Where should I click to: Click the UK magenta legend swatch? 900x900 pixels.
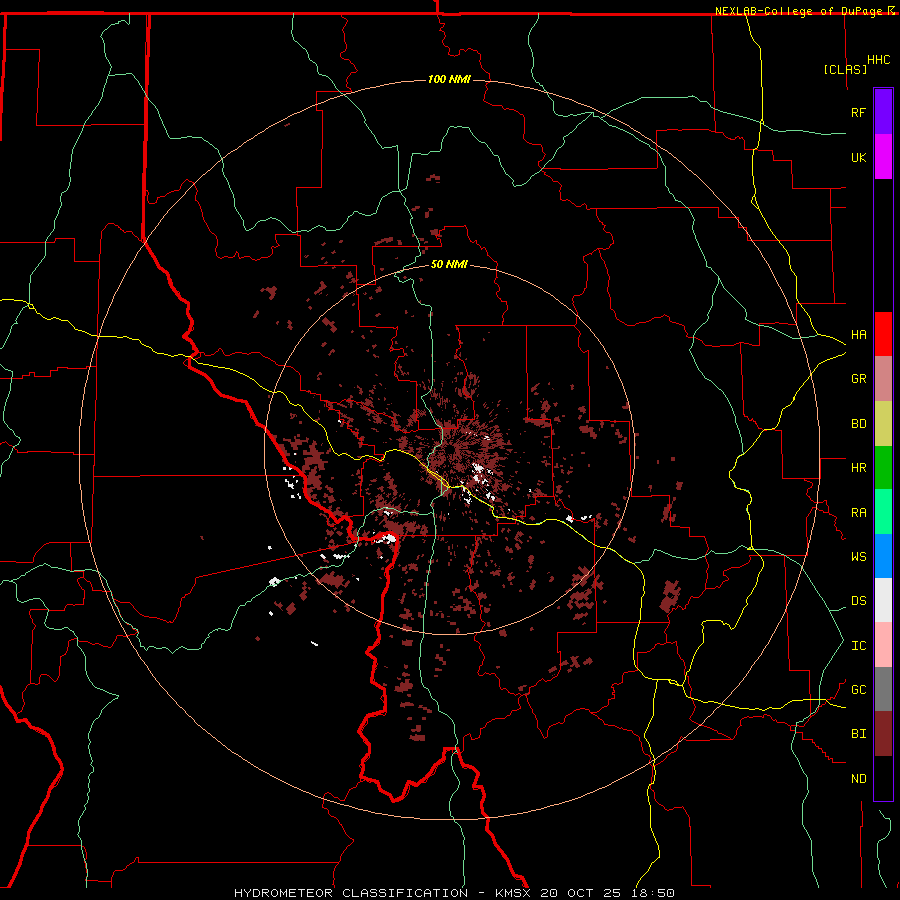pos(883,157)
